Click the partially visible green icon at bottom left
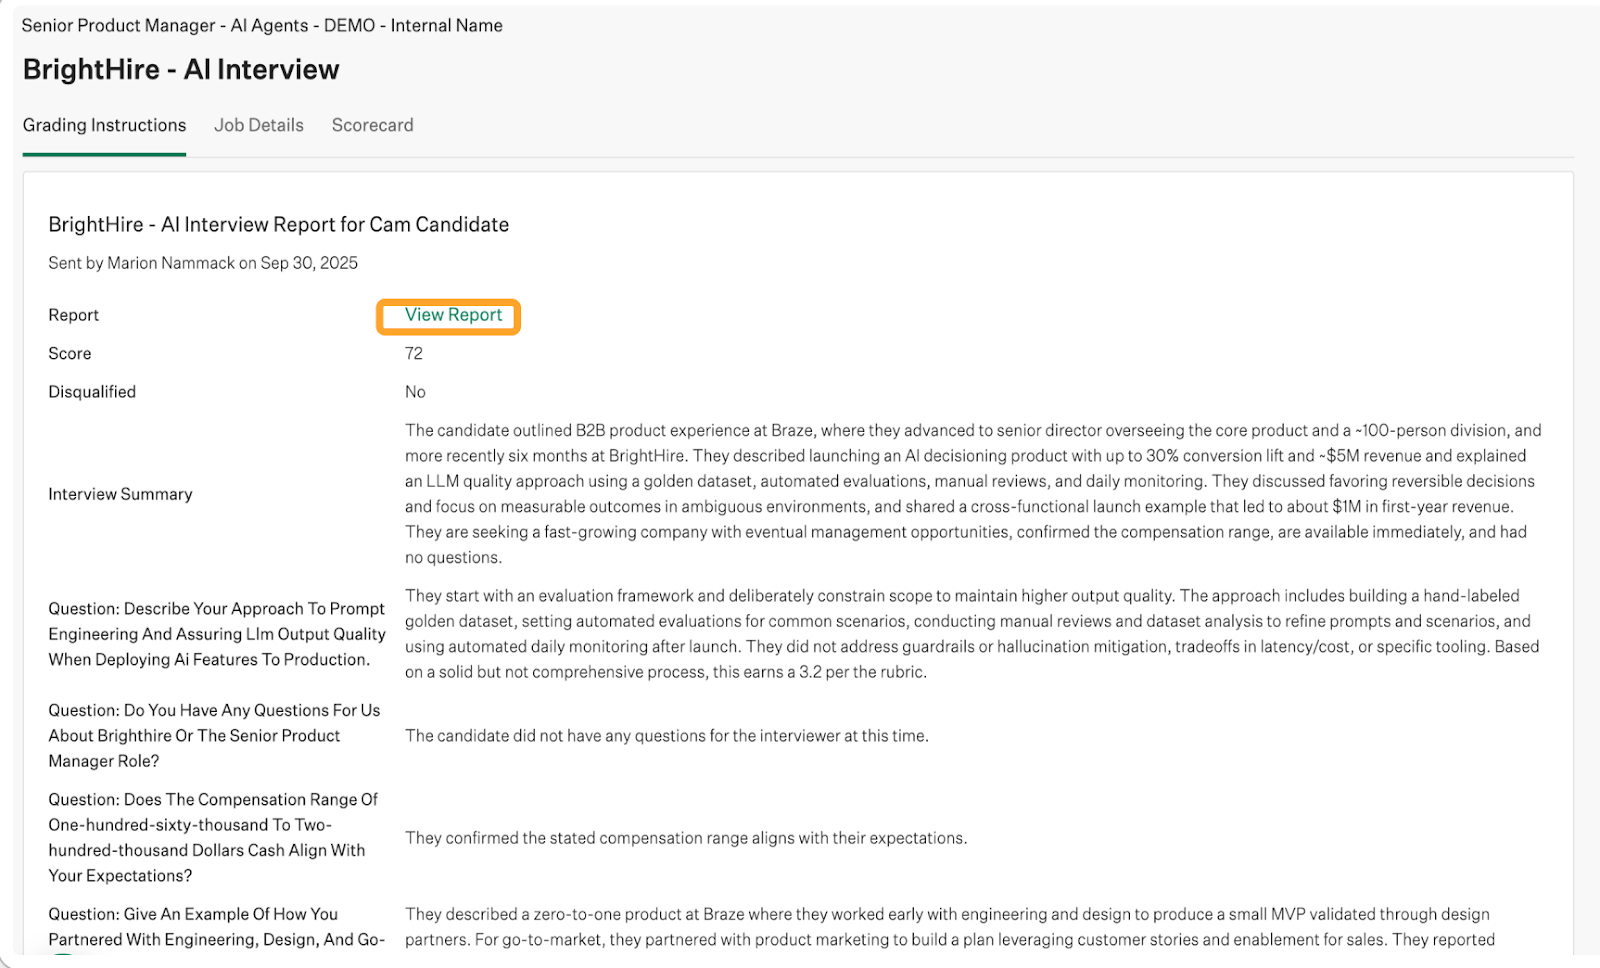The height and width of the screenshot is (968, 1600). point(62,958)
